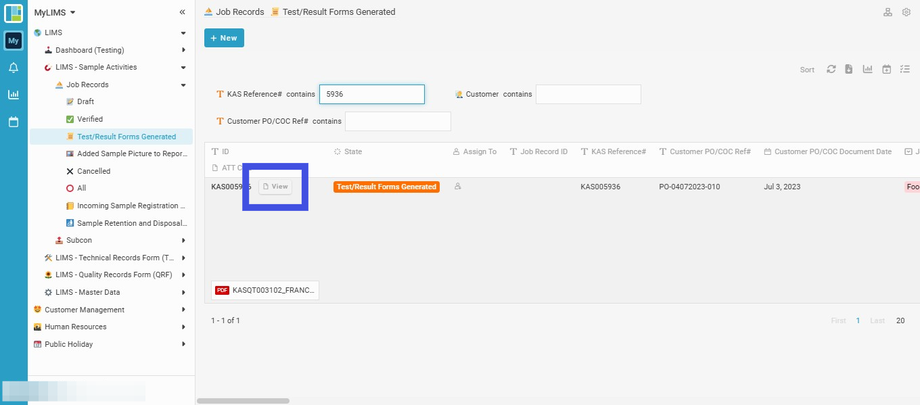The width and height of the screenshot is (920, 405).
Task: Collapse the sidebar with double chevron
Action: [182, 12]
